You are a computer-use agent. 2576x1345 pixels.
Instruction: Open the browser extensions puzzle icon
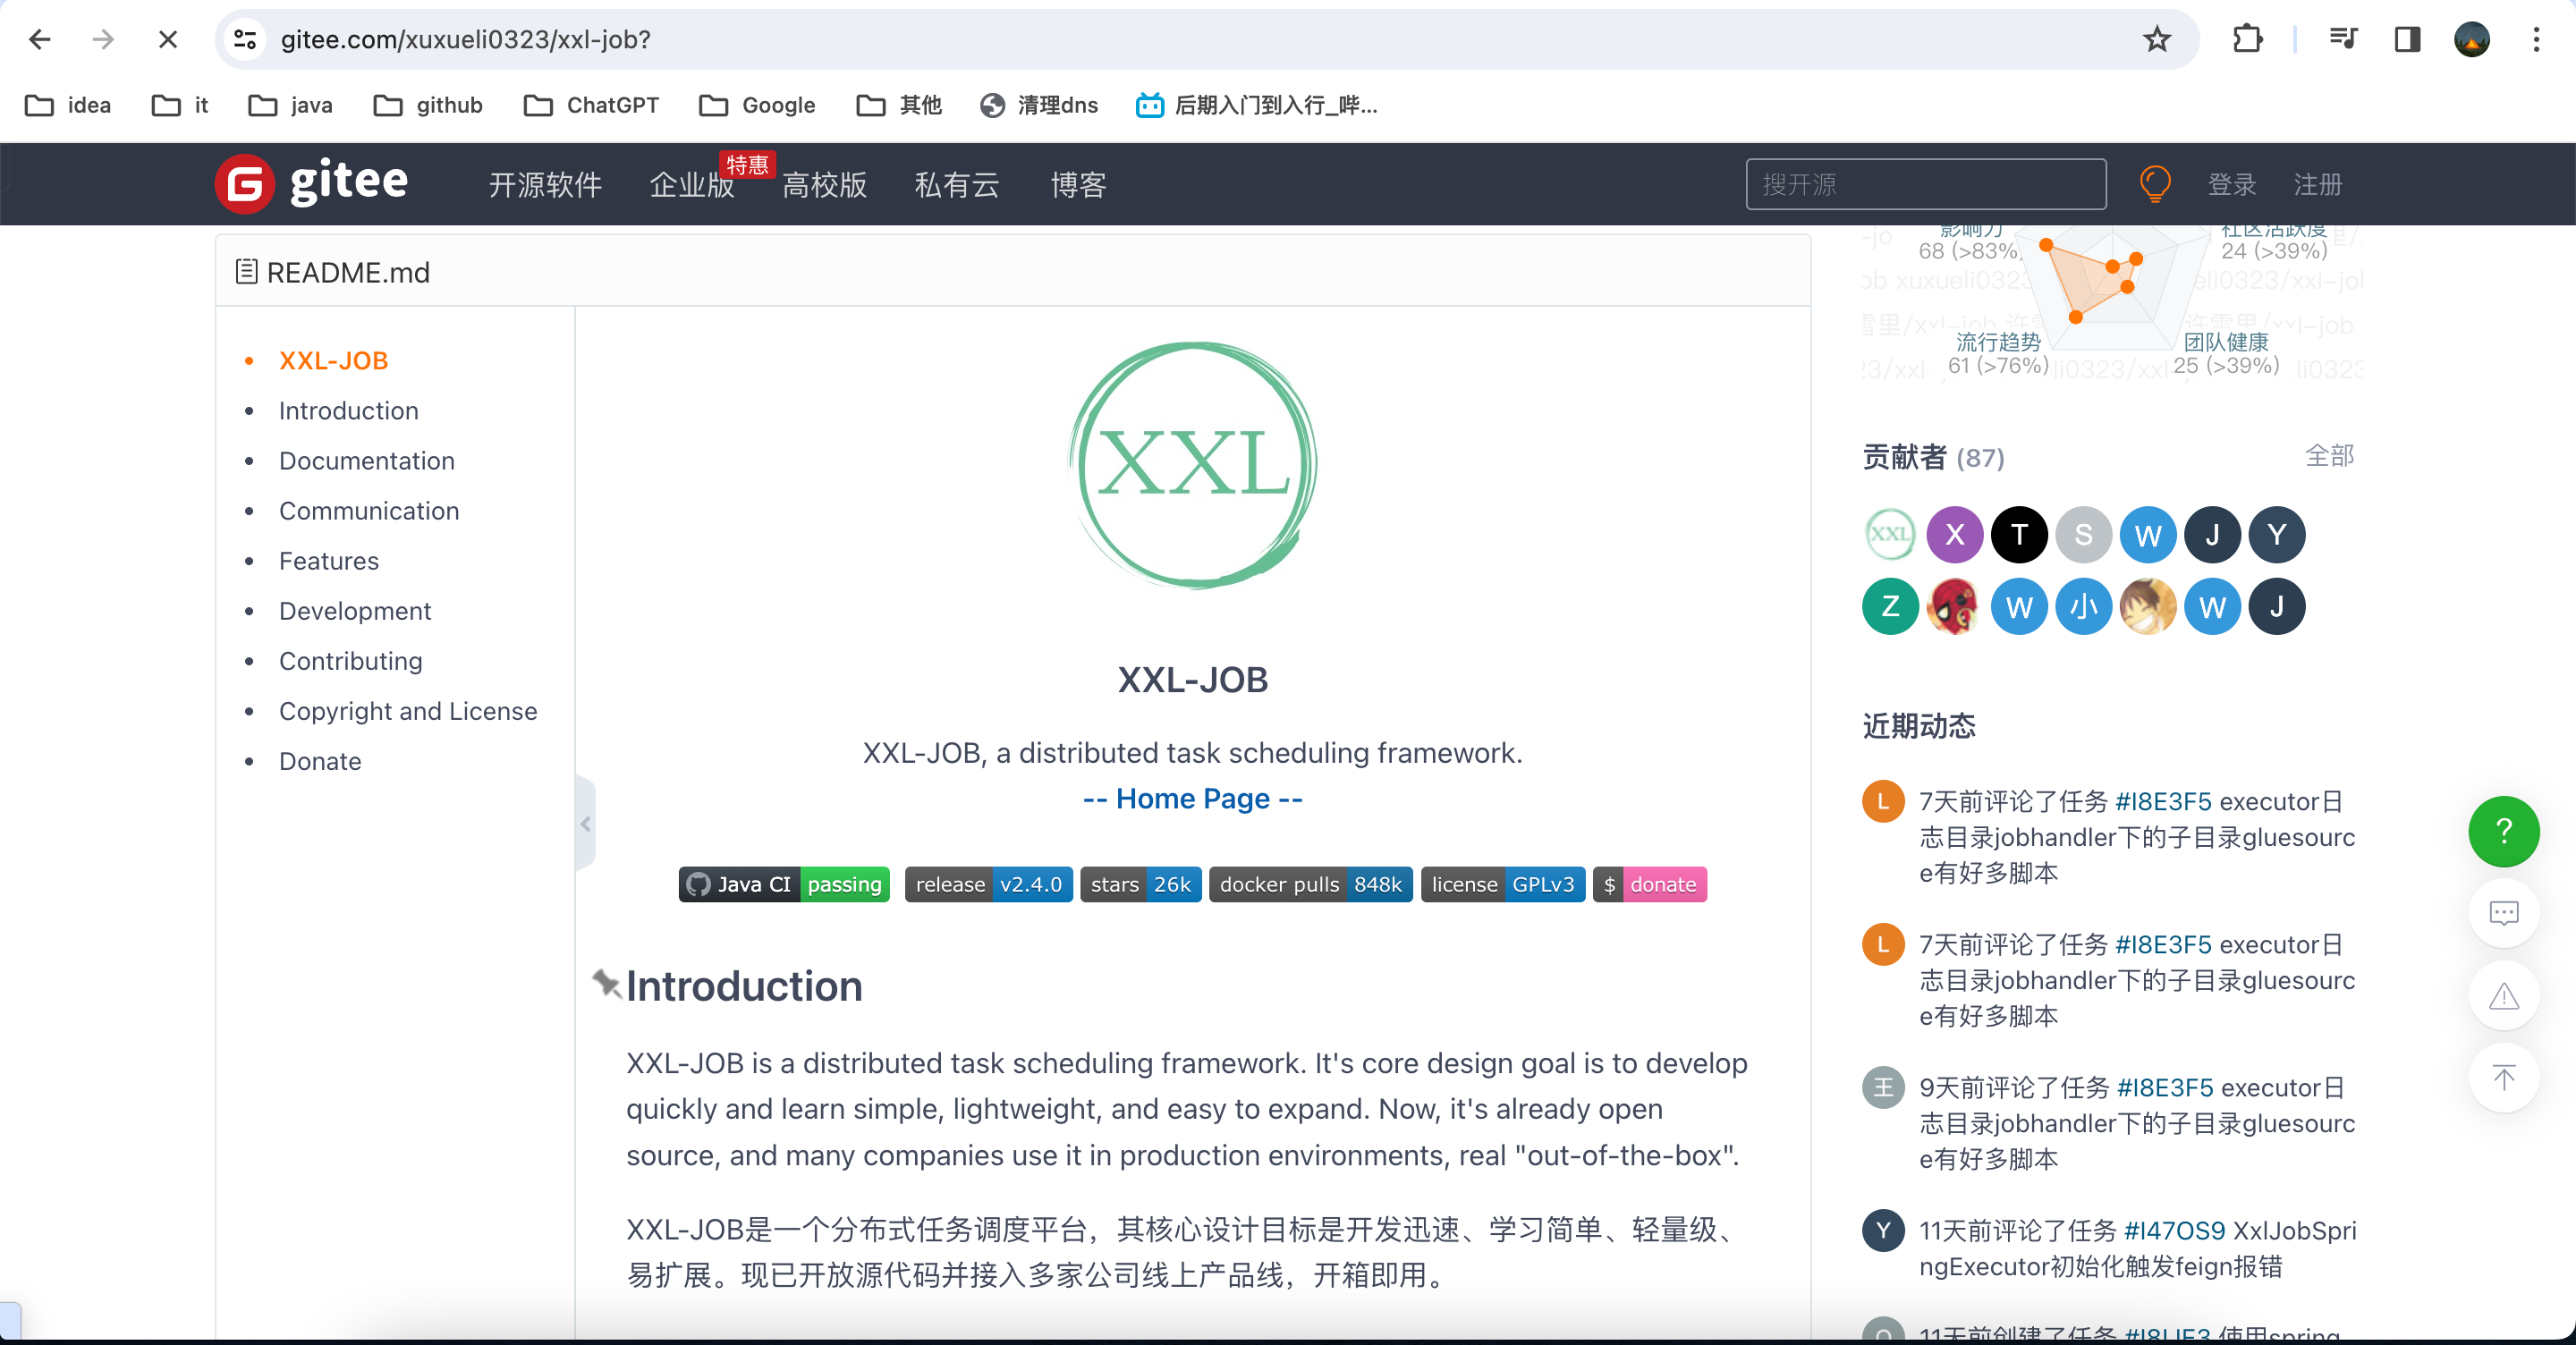(2247, 39)
